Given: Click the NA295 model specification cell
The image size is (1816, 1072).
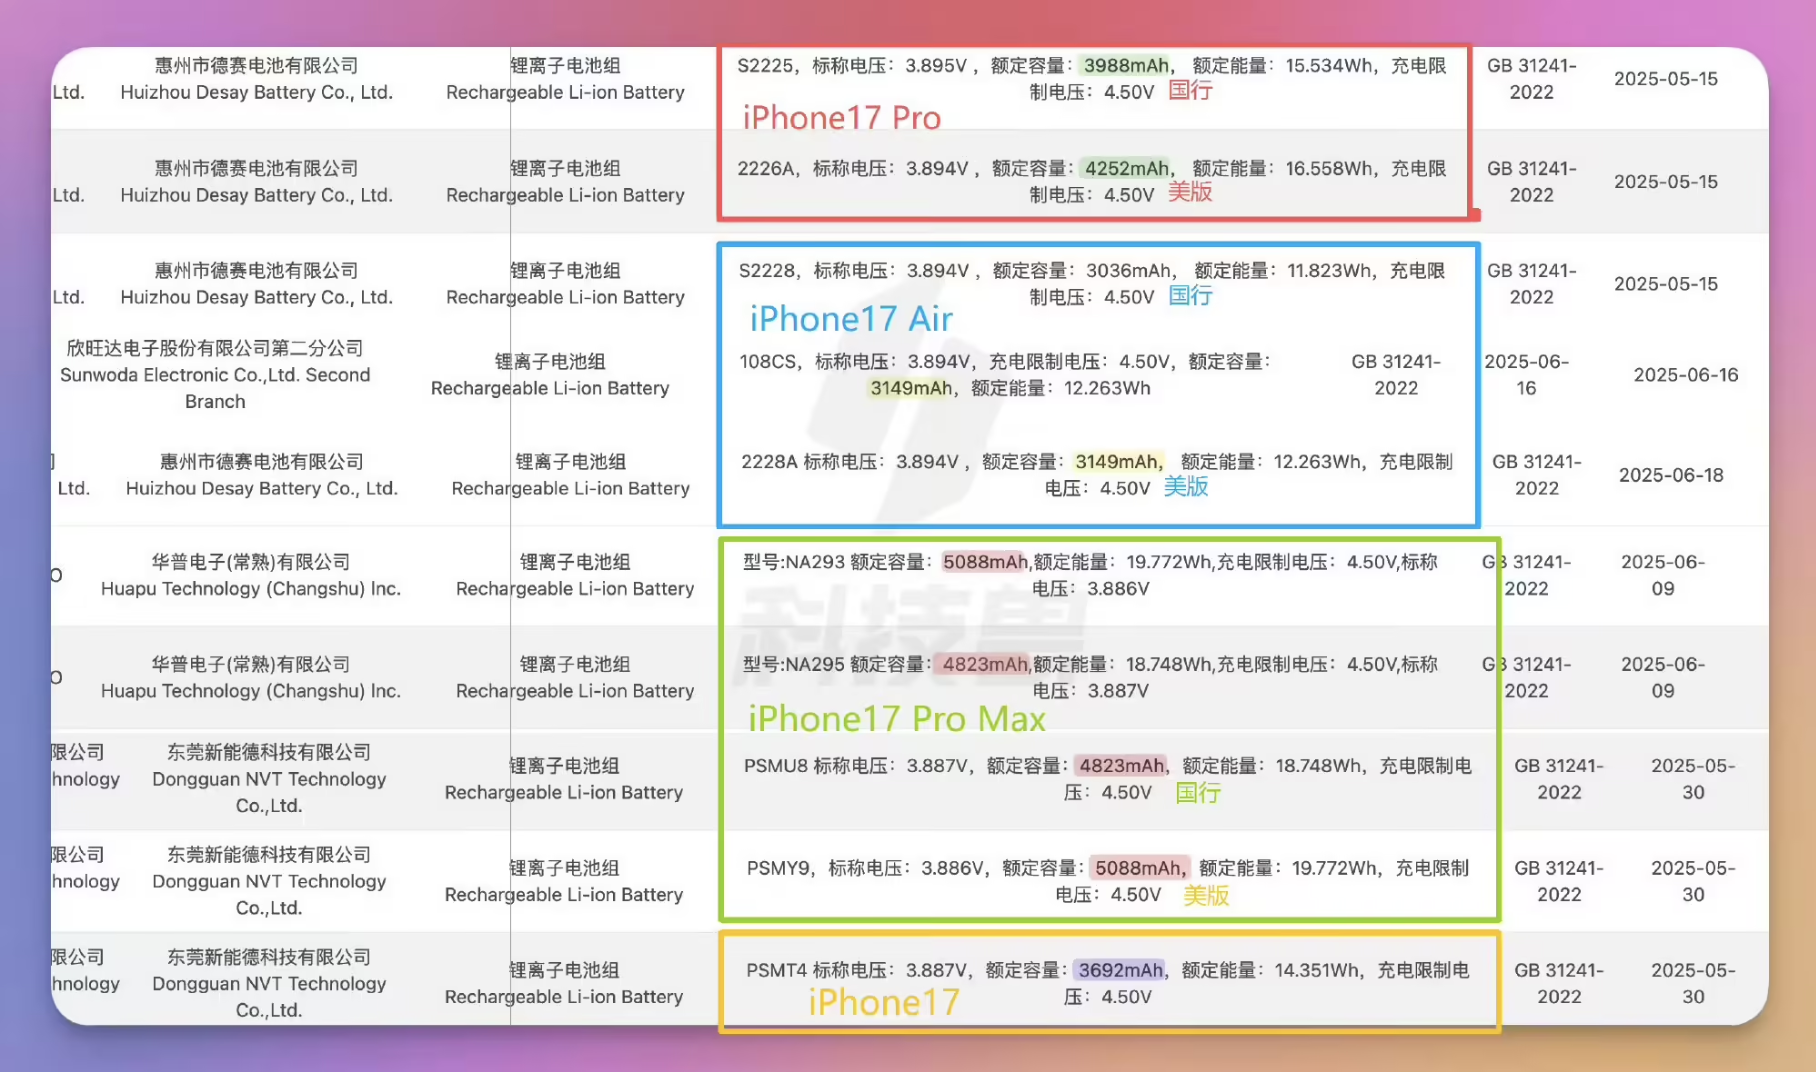Looking at the screenshot, I should [x=1090, y=677].
